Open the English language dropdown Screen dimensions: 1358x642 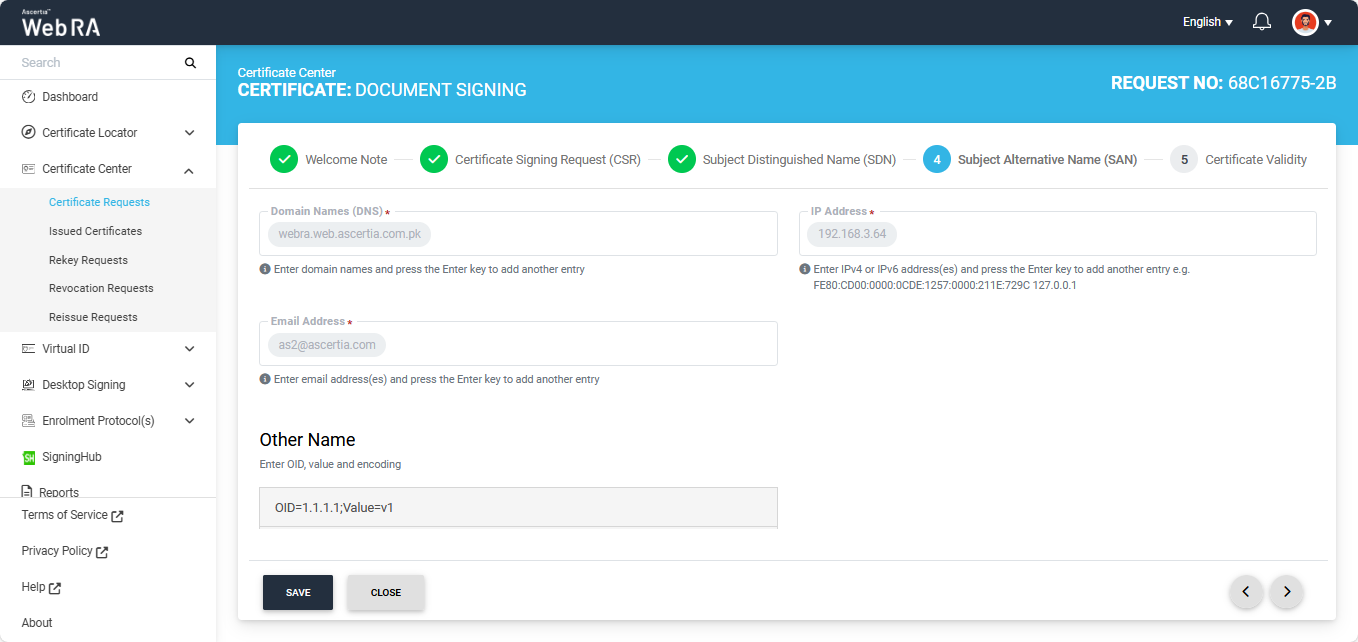(1207, 22)
